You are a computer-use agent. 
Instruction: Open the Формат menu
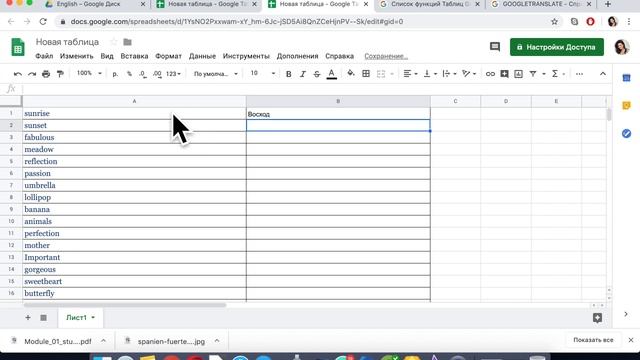(168, 56)
